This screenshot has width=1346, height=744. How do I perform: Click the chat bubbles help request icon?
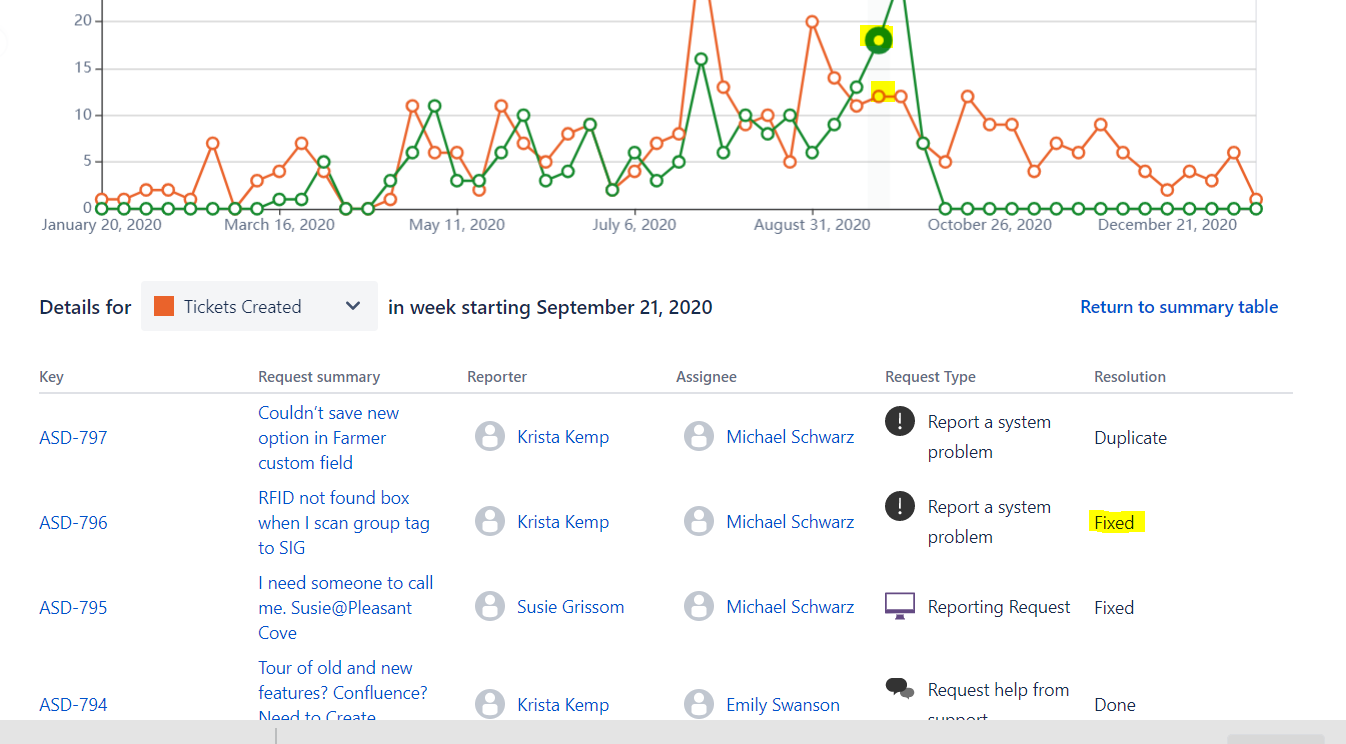[900, 689]
